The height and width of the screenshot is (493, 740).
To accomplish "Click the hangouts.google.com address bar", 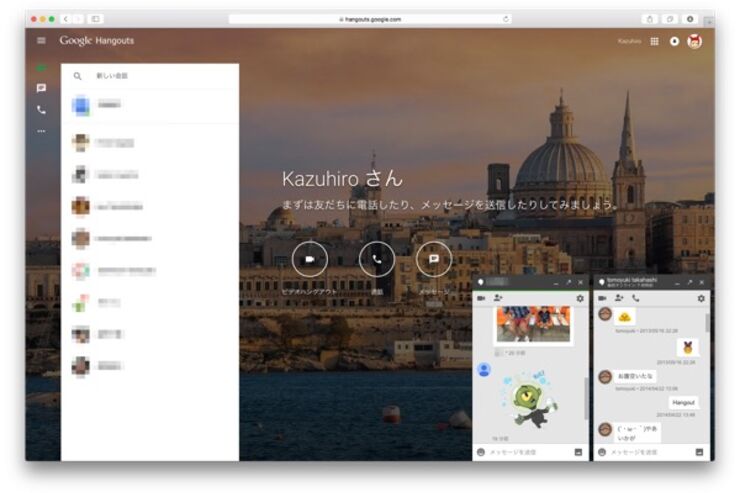I will tap(370, 19).
